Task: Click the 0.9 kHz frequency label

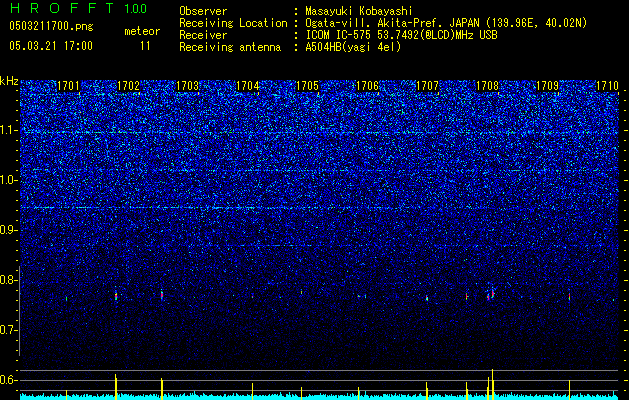Action: [x=8, y=230]
